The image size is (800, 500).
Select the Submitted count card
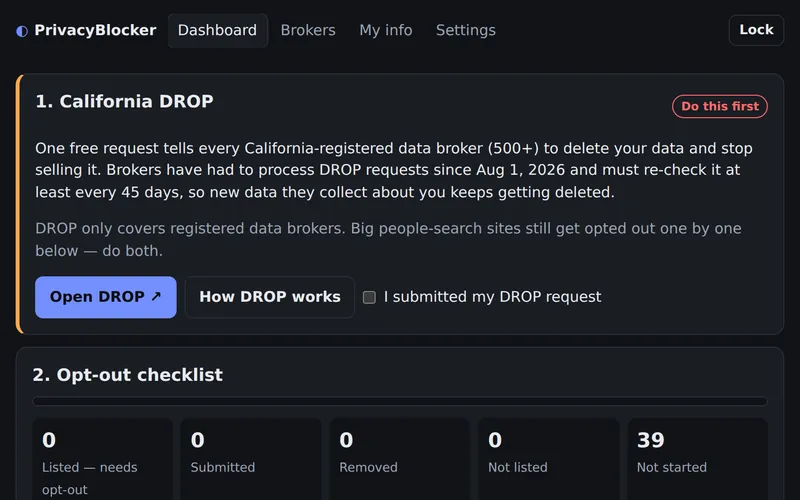click(x=251, y=459)
